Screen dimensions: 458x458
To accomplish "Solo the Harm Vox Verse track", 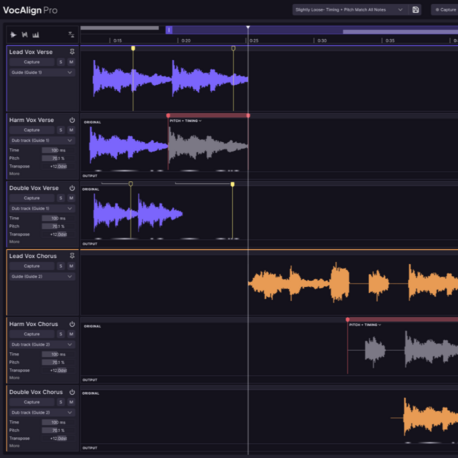I will pyautogui.click(x=61, y=130).
